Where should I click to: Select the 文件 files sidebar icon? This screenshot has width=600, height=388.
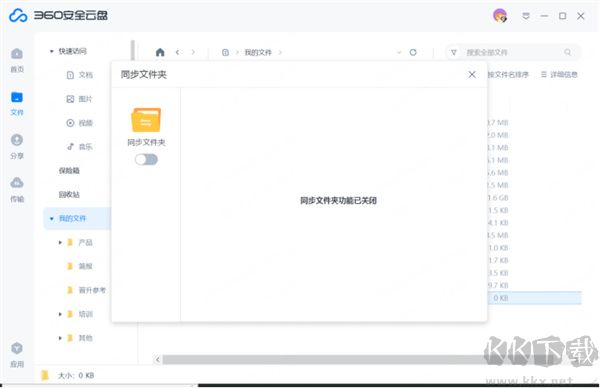point(17,103)
